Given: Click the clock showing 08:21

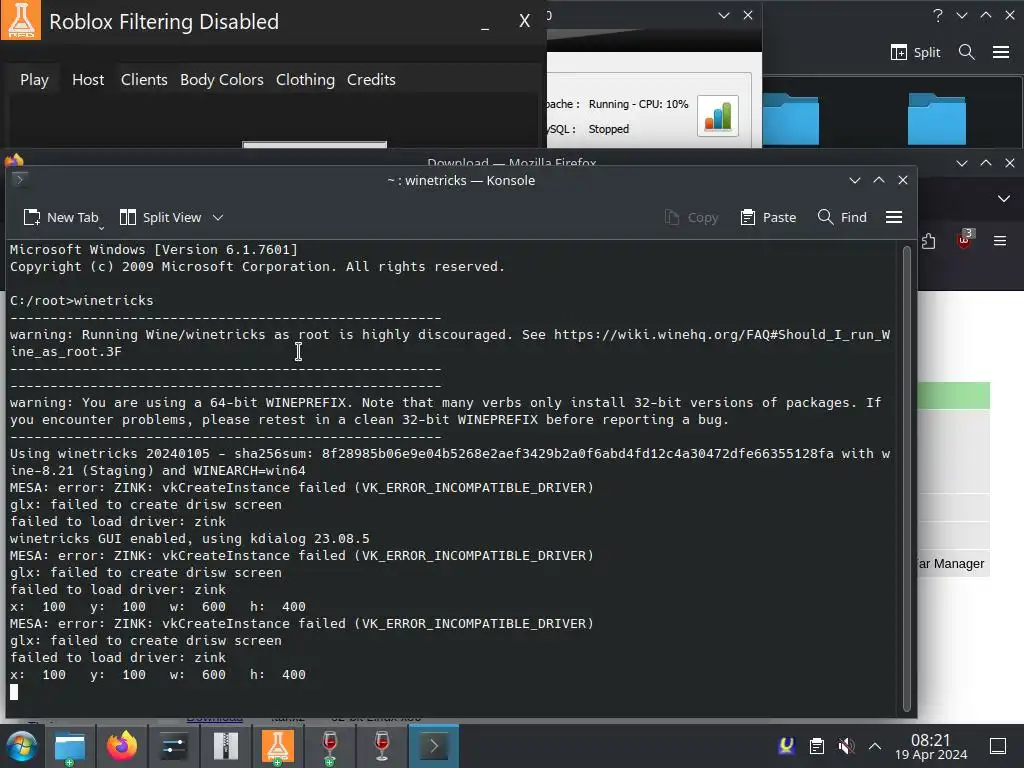Looking at the screenshot, I should [931, 746].
